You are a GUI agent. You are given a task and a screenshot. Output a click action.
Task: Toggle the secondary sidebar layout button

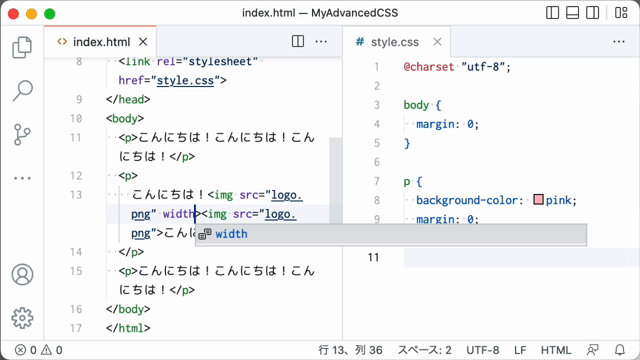[592, 13]
